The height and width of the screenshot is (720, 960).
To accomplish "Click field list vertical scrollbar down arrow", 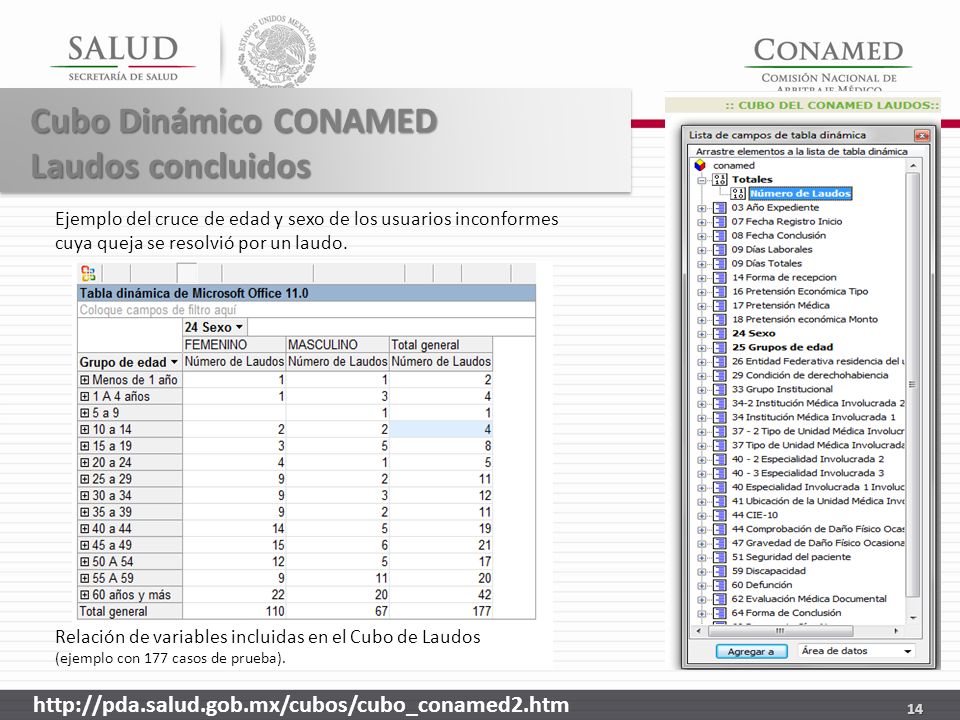I will point(912,618).
